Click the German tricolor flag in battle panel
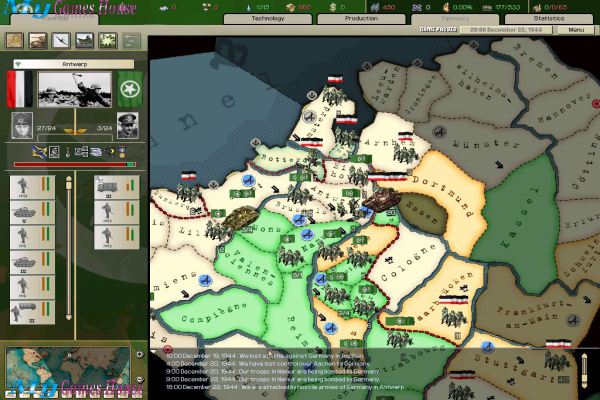Screen dimensions: 600x400 [x=20, y=89]
